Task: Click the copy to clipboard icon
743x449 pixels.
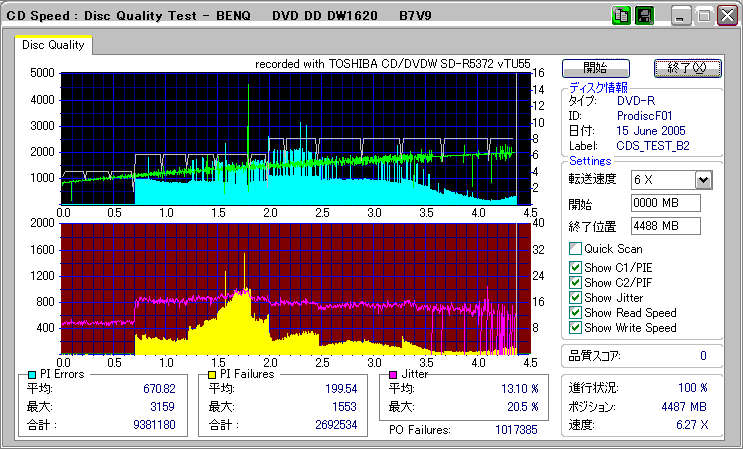Action: (x=620, y=16)
